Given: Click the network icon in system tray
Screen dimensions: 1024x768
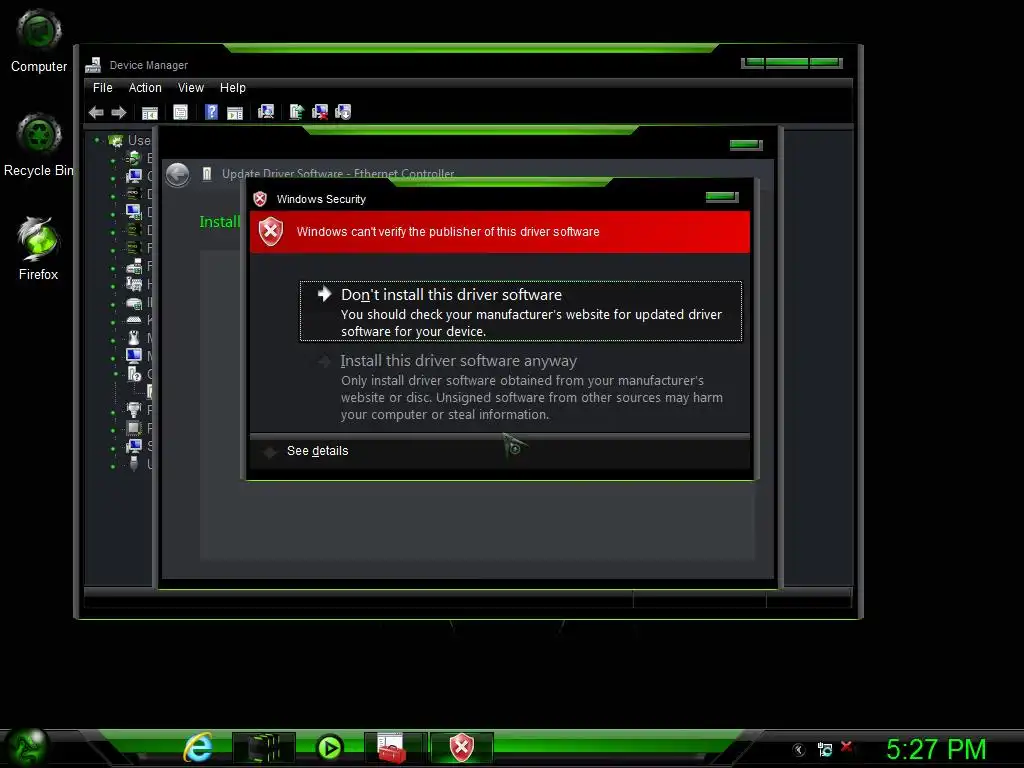Looking at the screenshot, I should [825, 749].
